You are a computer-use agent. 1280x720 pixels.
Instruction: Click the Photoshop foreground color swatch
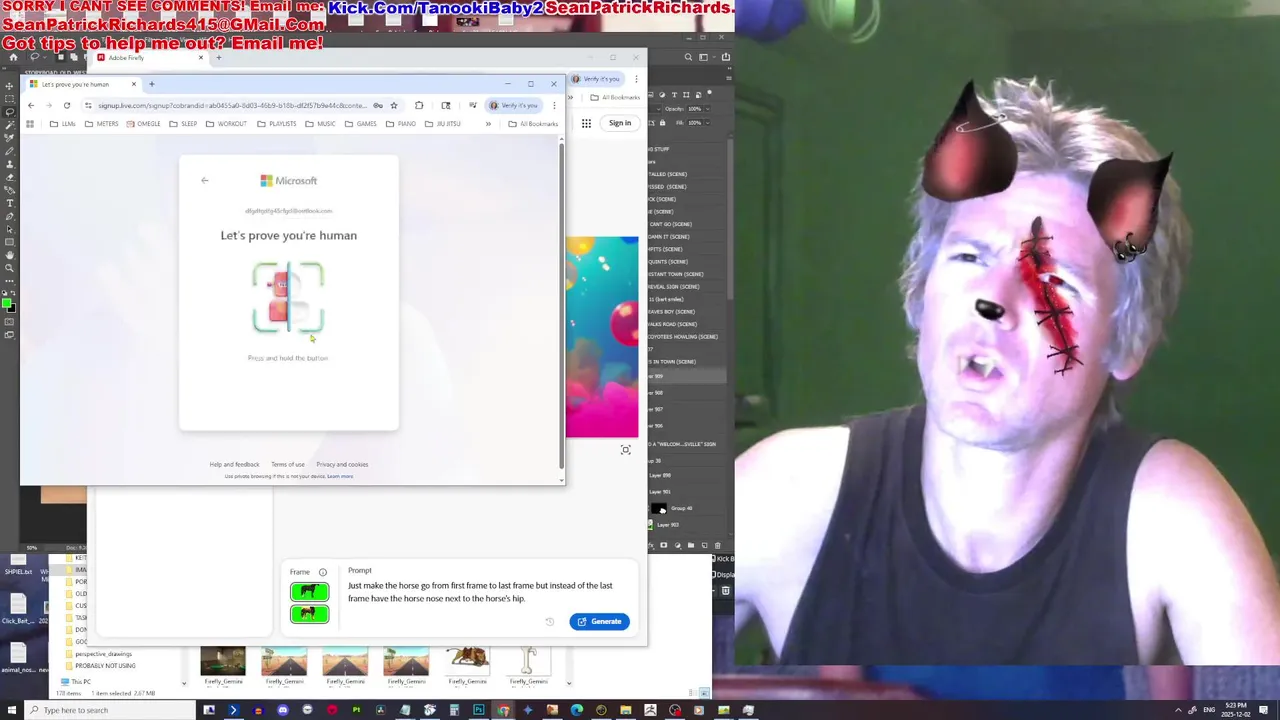tap(6, 303)
